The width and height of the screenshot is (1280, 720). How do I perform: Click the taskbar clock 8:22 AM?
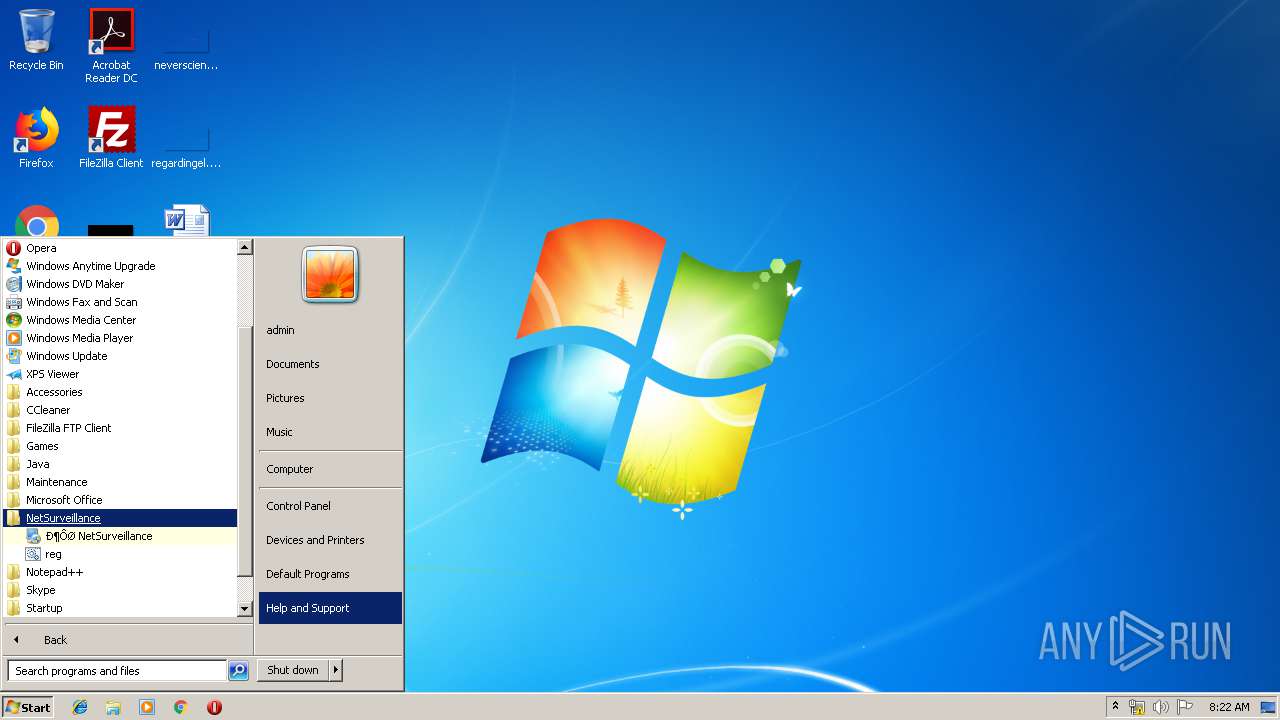pyautogui.click(x=1229, y=707)
